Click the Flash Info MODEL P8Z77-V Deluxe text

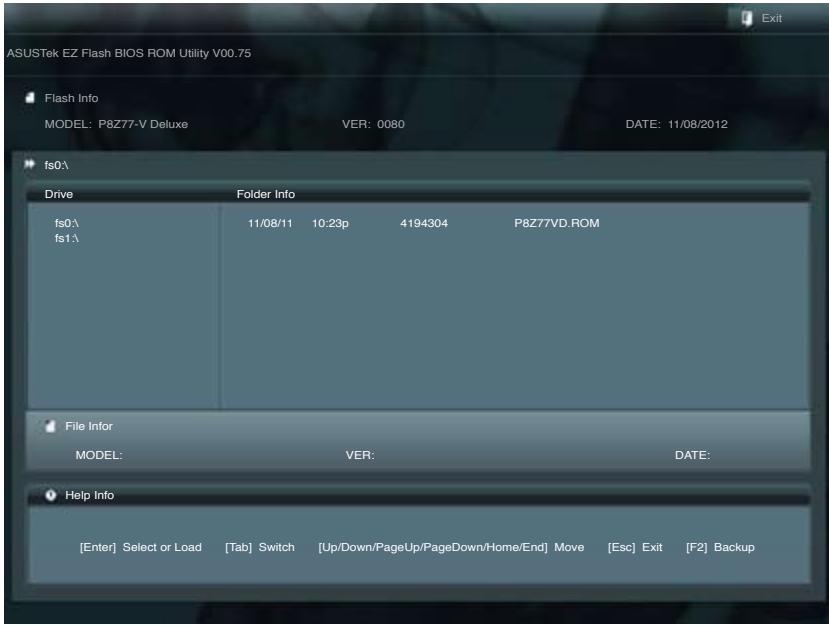point(116,124)
